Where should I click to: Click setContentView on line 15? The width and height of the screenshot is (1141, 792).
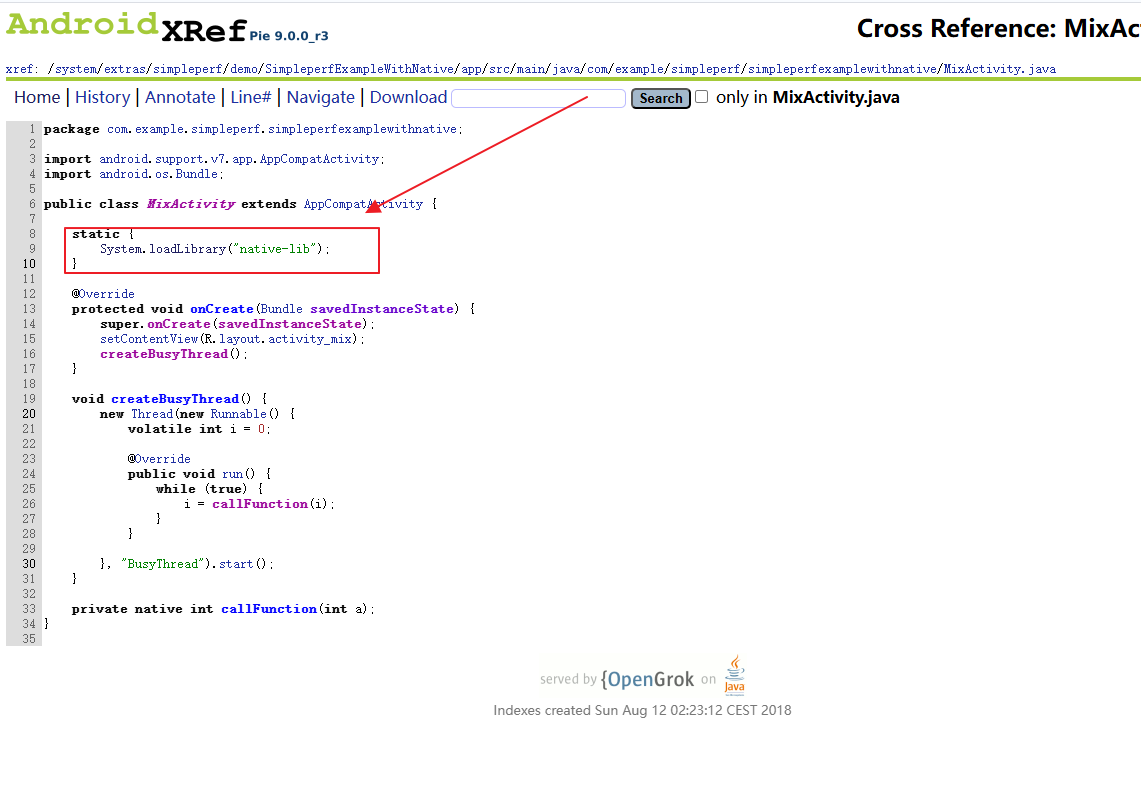[149, 338]
